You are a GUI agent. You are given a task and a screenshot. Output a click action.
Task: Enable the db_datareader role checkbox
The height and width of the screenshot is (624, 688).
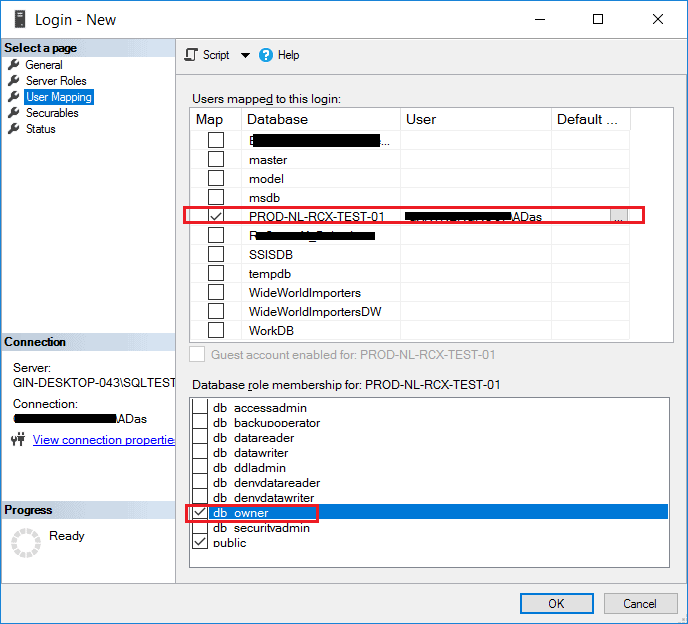200,438
